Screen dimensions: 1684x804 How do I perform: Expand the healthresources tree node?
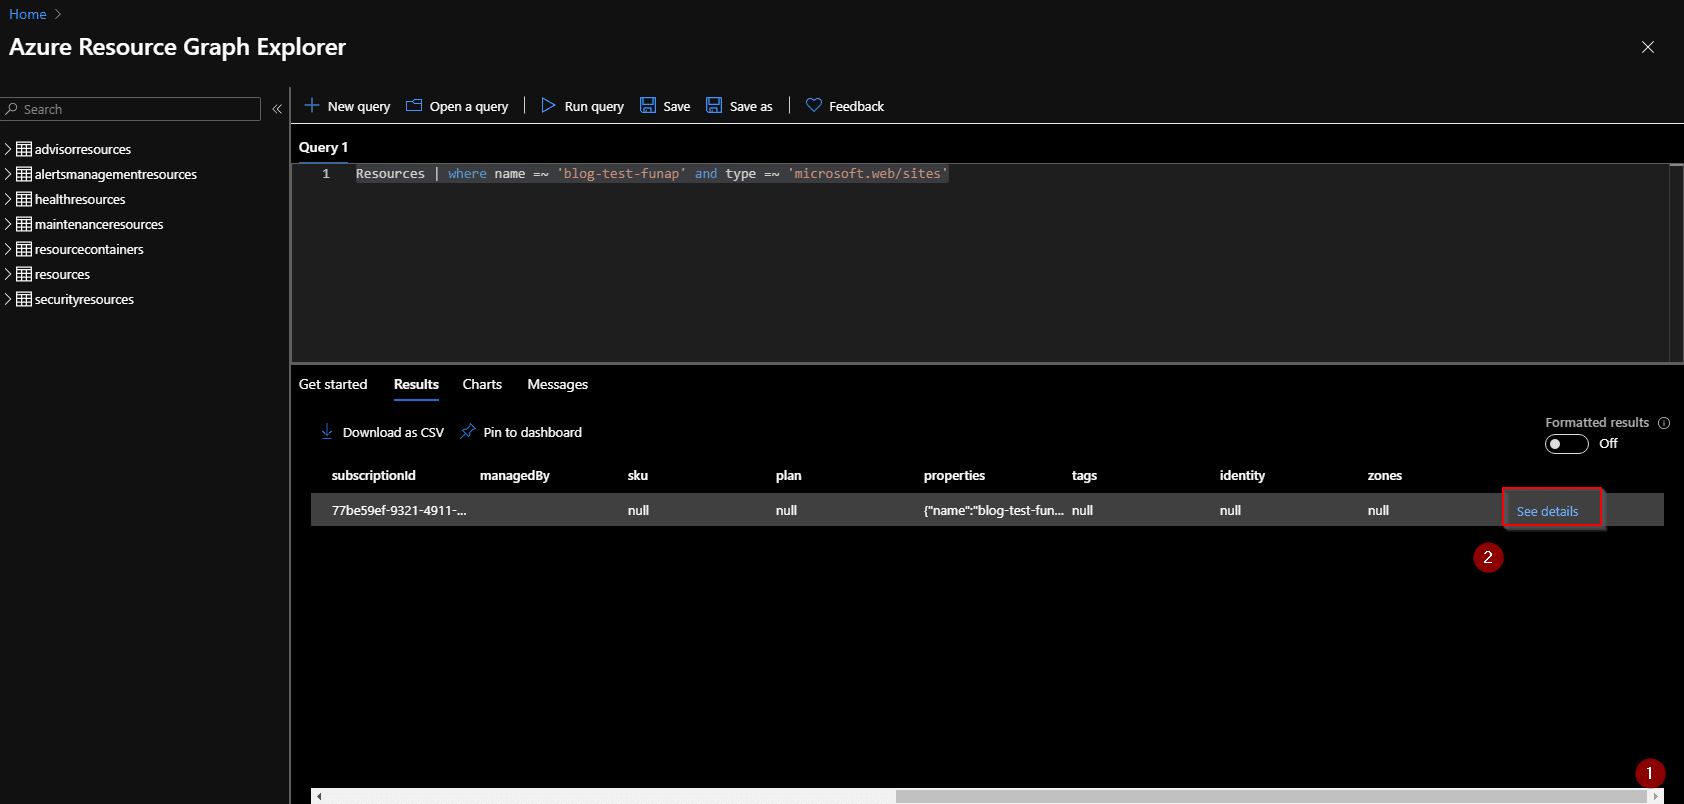tap(8, 199)
